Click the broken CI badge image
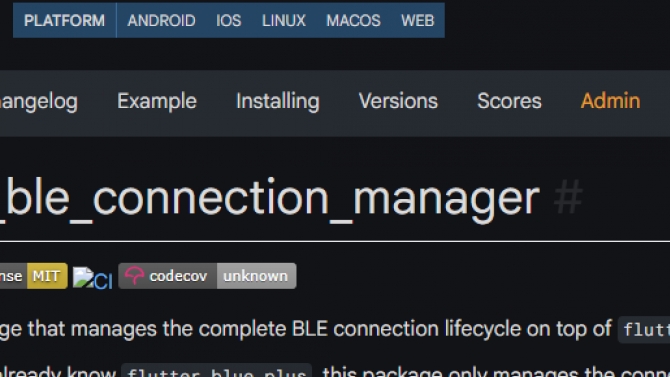The width and height of the screenshot is (670, 377). pos(92,278)
